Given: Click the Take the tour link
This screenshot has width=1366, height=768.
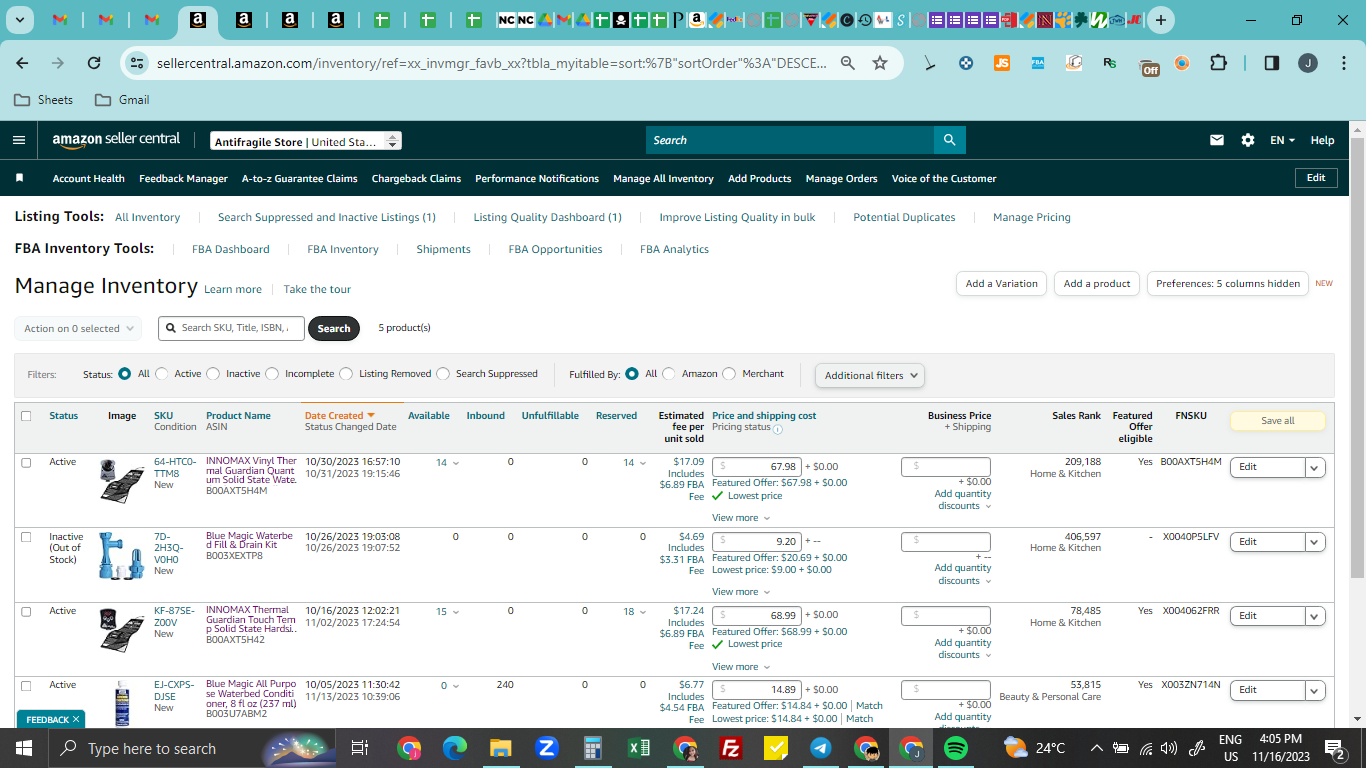Looking at the screenshot, I should coord(317,289).
